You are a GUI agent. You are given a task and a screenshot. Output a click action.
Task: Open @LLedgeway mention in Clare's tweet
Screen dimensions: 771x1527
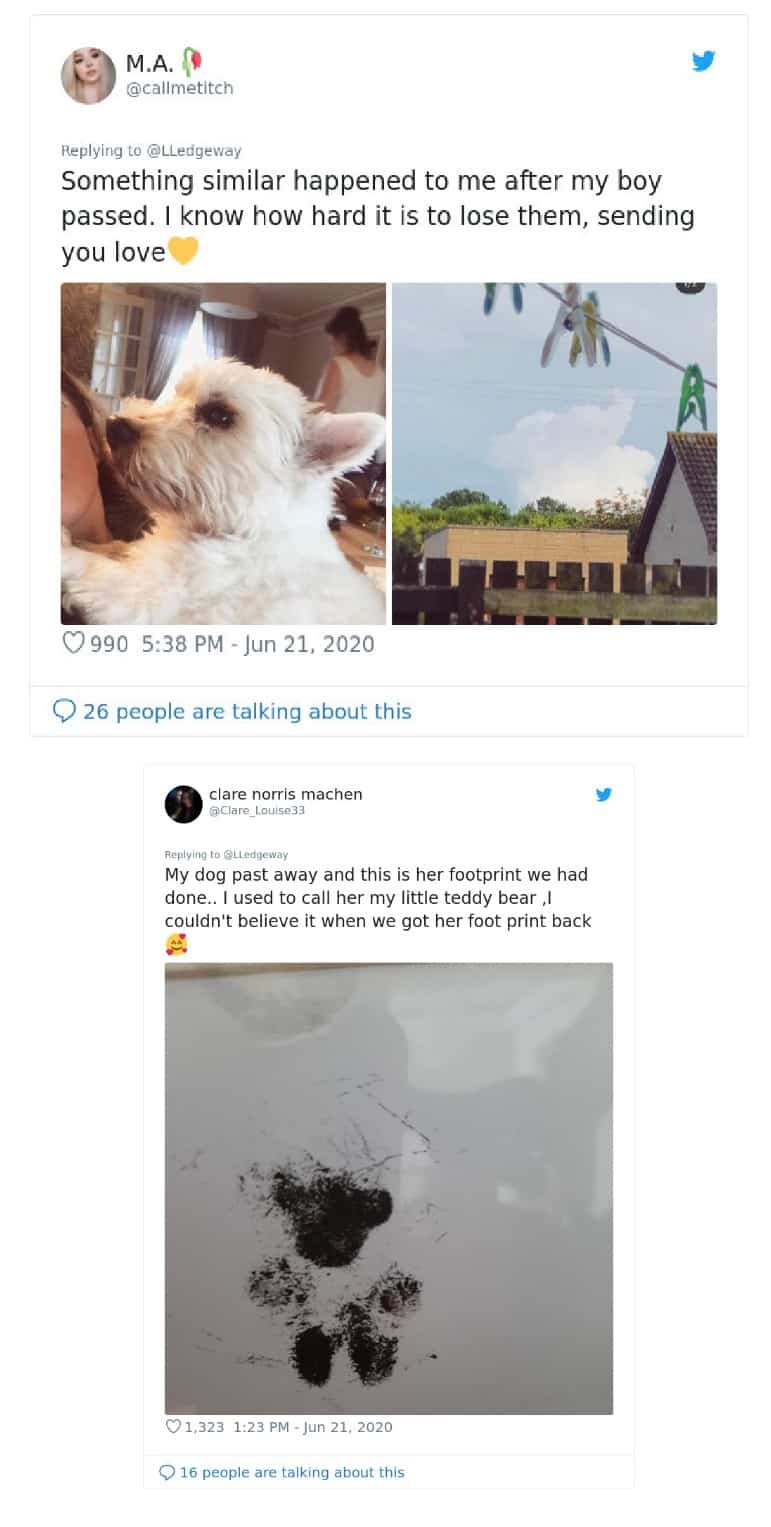(255, 855)
